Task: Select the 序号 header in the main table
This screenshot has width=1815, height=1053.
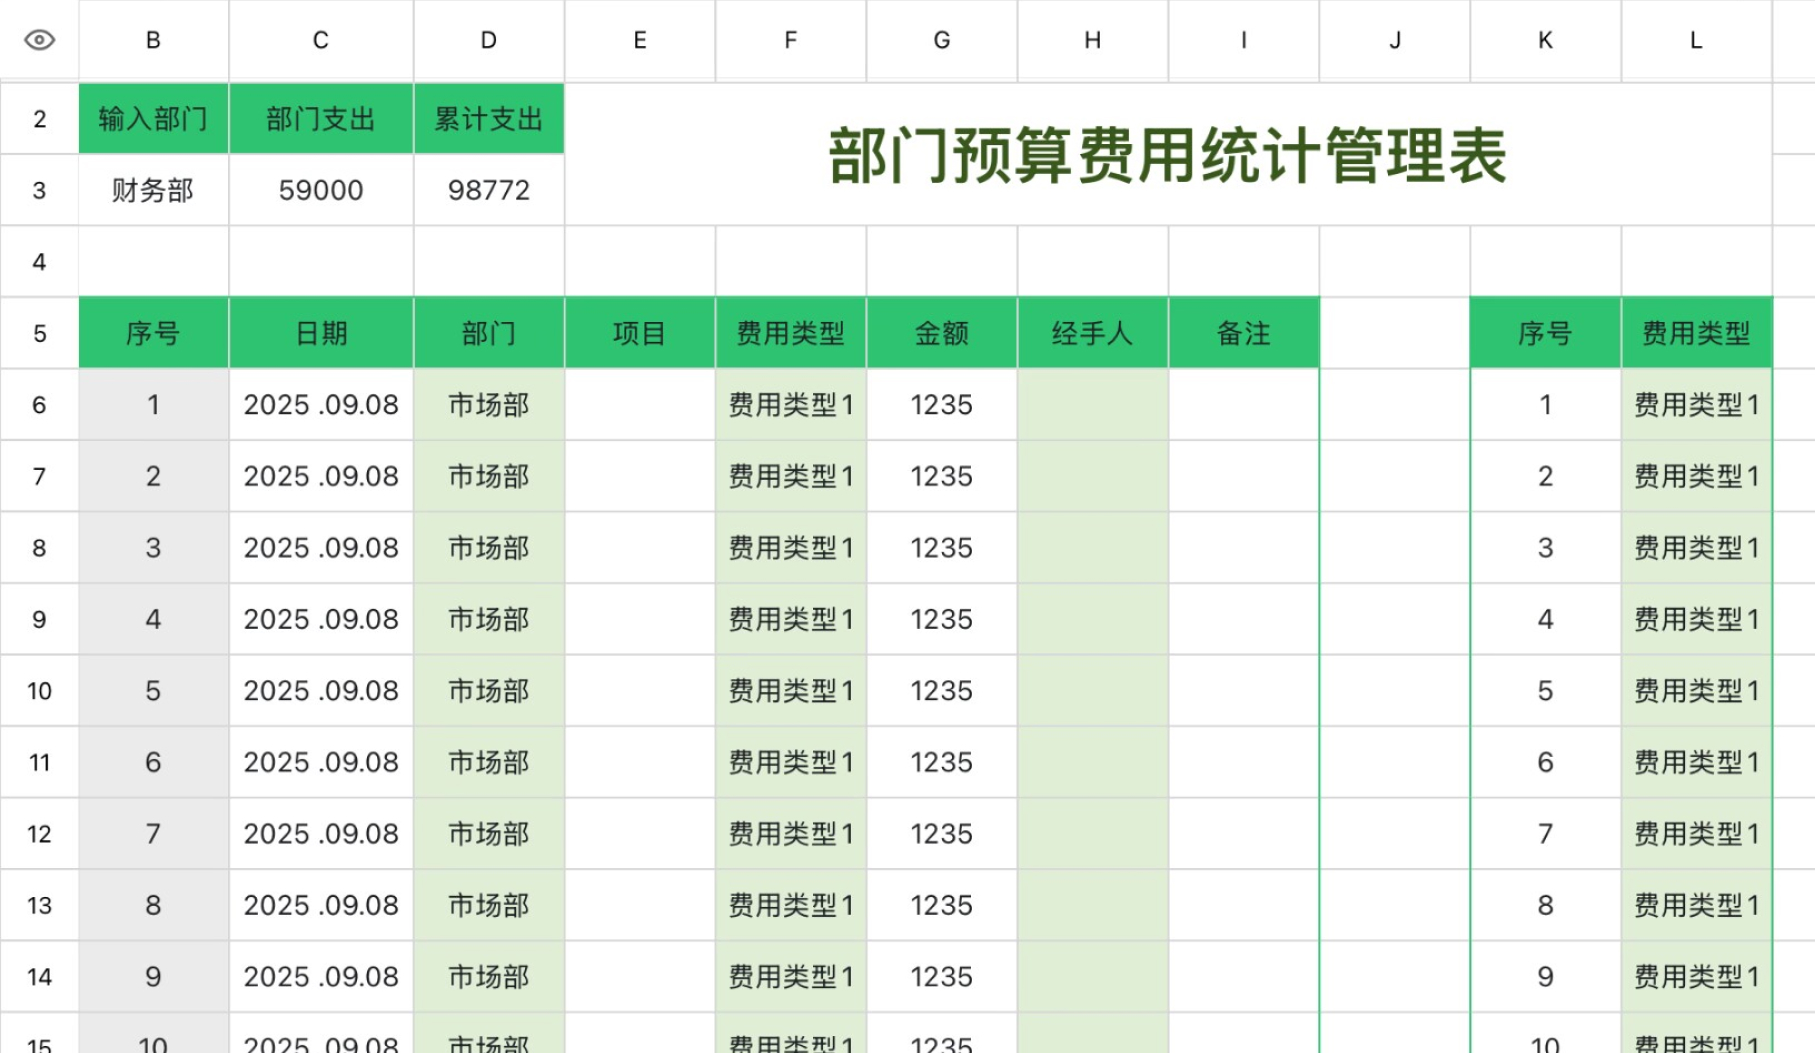Action: (x=152, y=332)
